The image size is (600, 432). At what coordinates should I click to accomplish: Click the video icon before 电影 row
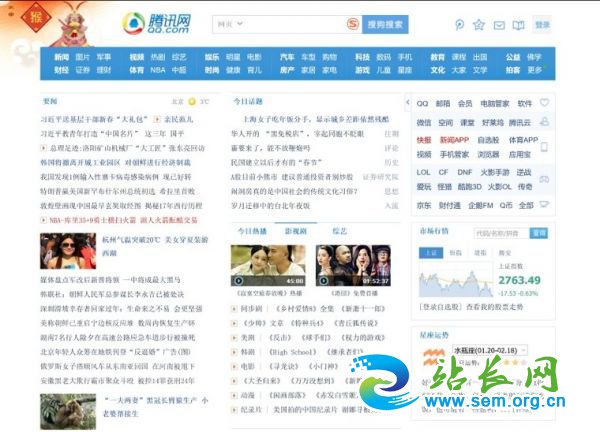(234, 366)
